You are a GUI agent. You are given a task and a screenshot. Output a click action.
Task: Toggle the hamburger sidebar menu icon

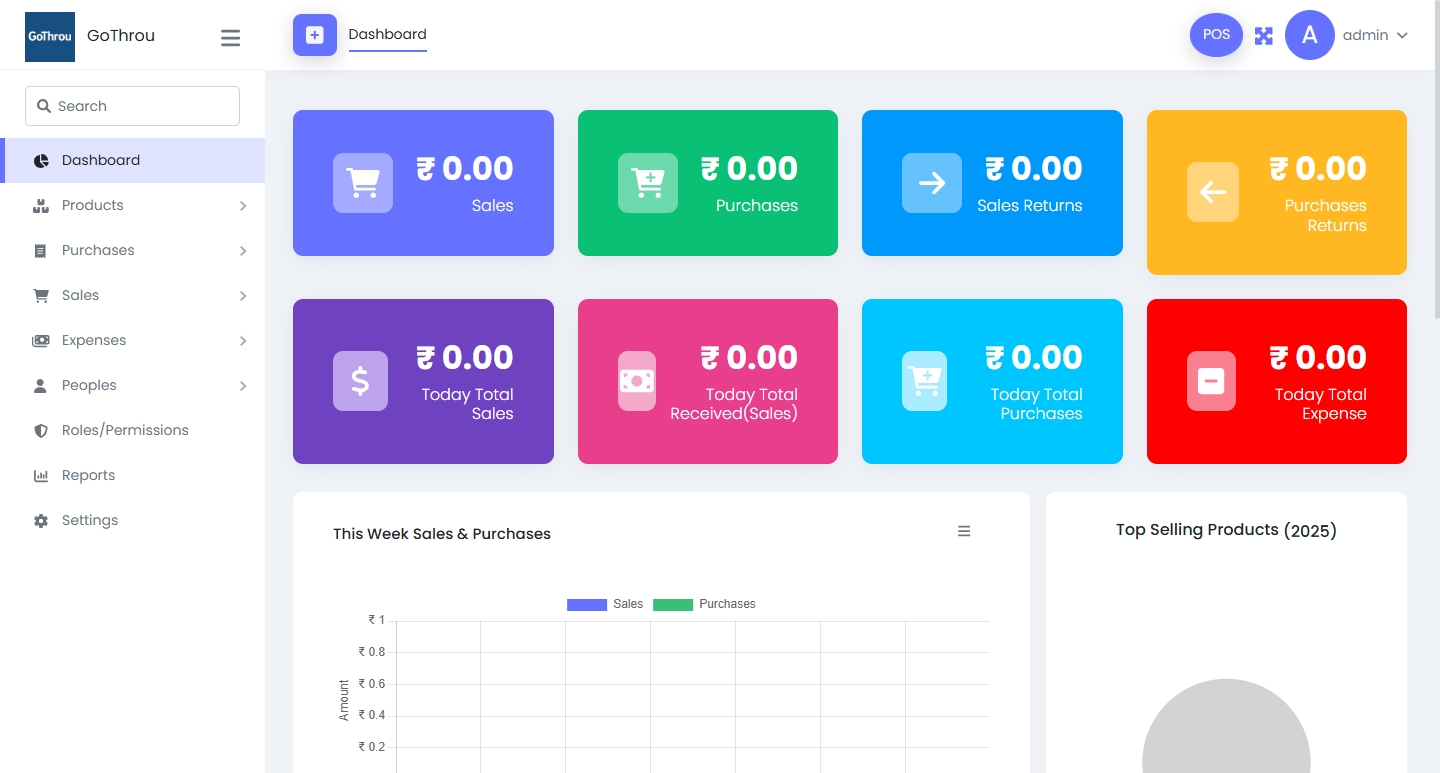click(x=230, y=38)
